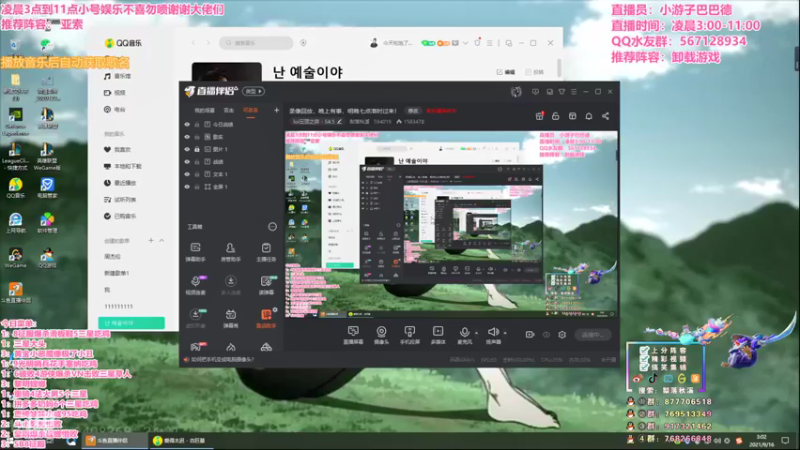
Task: Open QQ音乐 account dropdown arrow
Action: coord(465,43)
